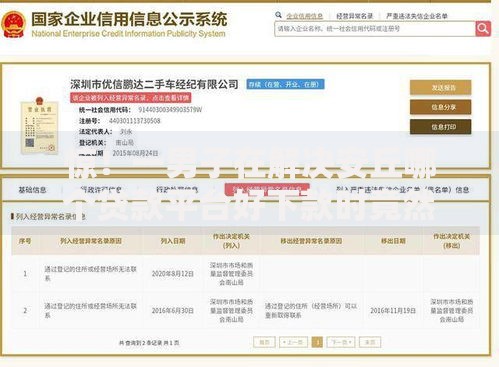The width and height of the screenshot is (499, 367).
Task: Click the record count summary 共查询到2条记录
Action: pos(149,343)
